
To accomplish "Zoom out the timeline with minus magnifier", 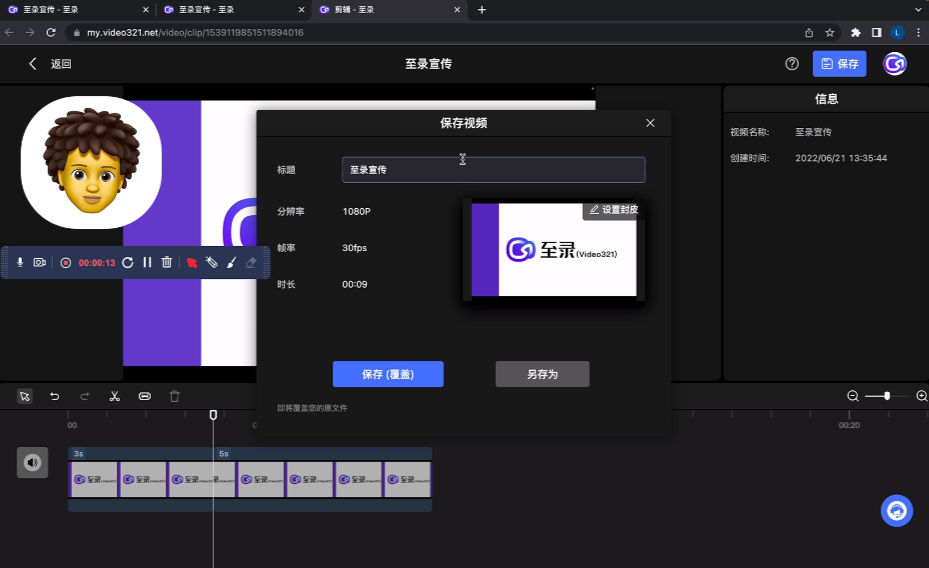I will coord(853,396).
